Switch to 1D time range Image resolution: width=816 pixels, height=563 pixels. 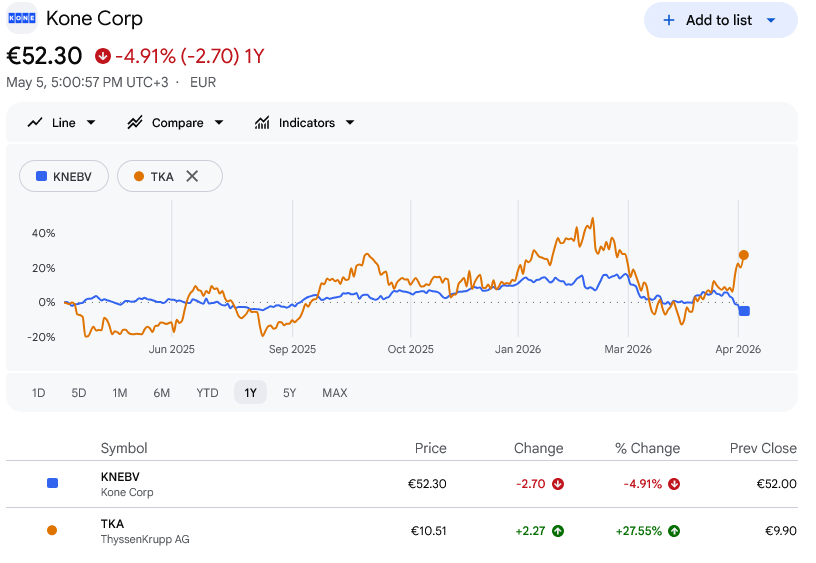pos(39,393)
